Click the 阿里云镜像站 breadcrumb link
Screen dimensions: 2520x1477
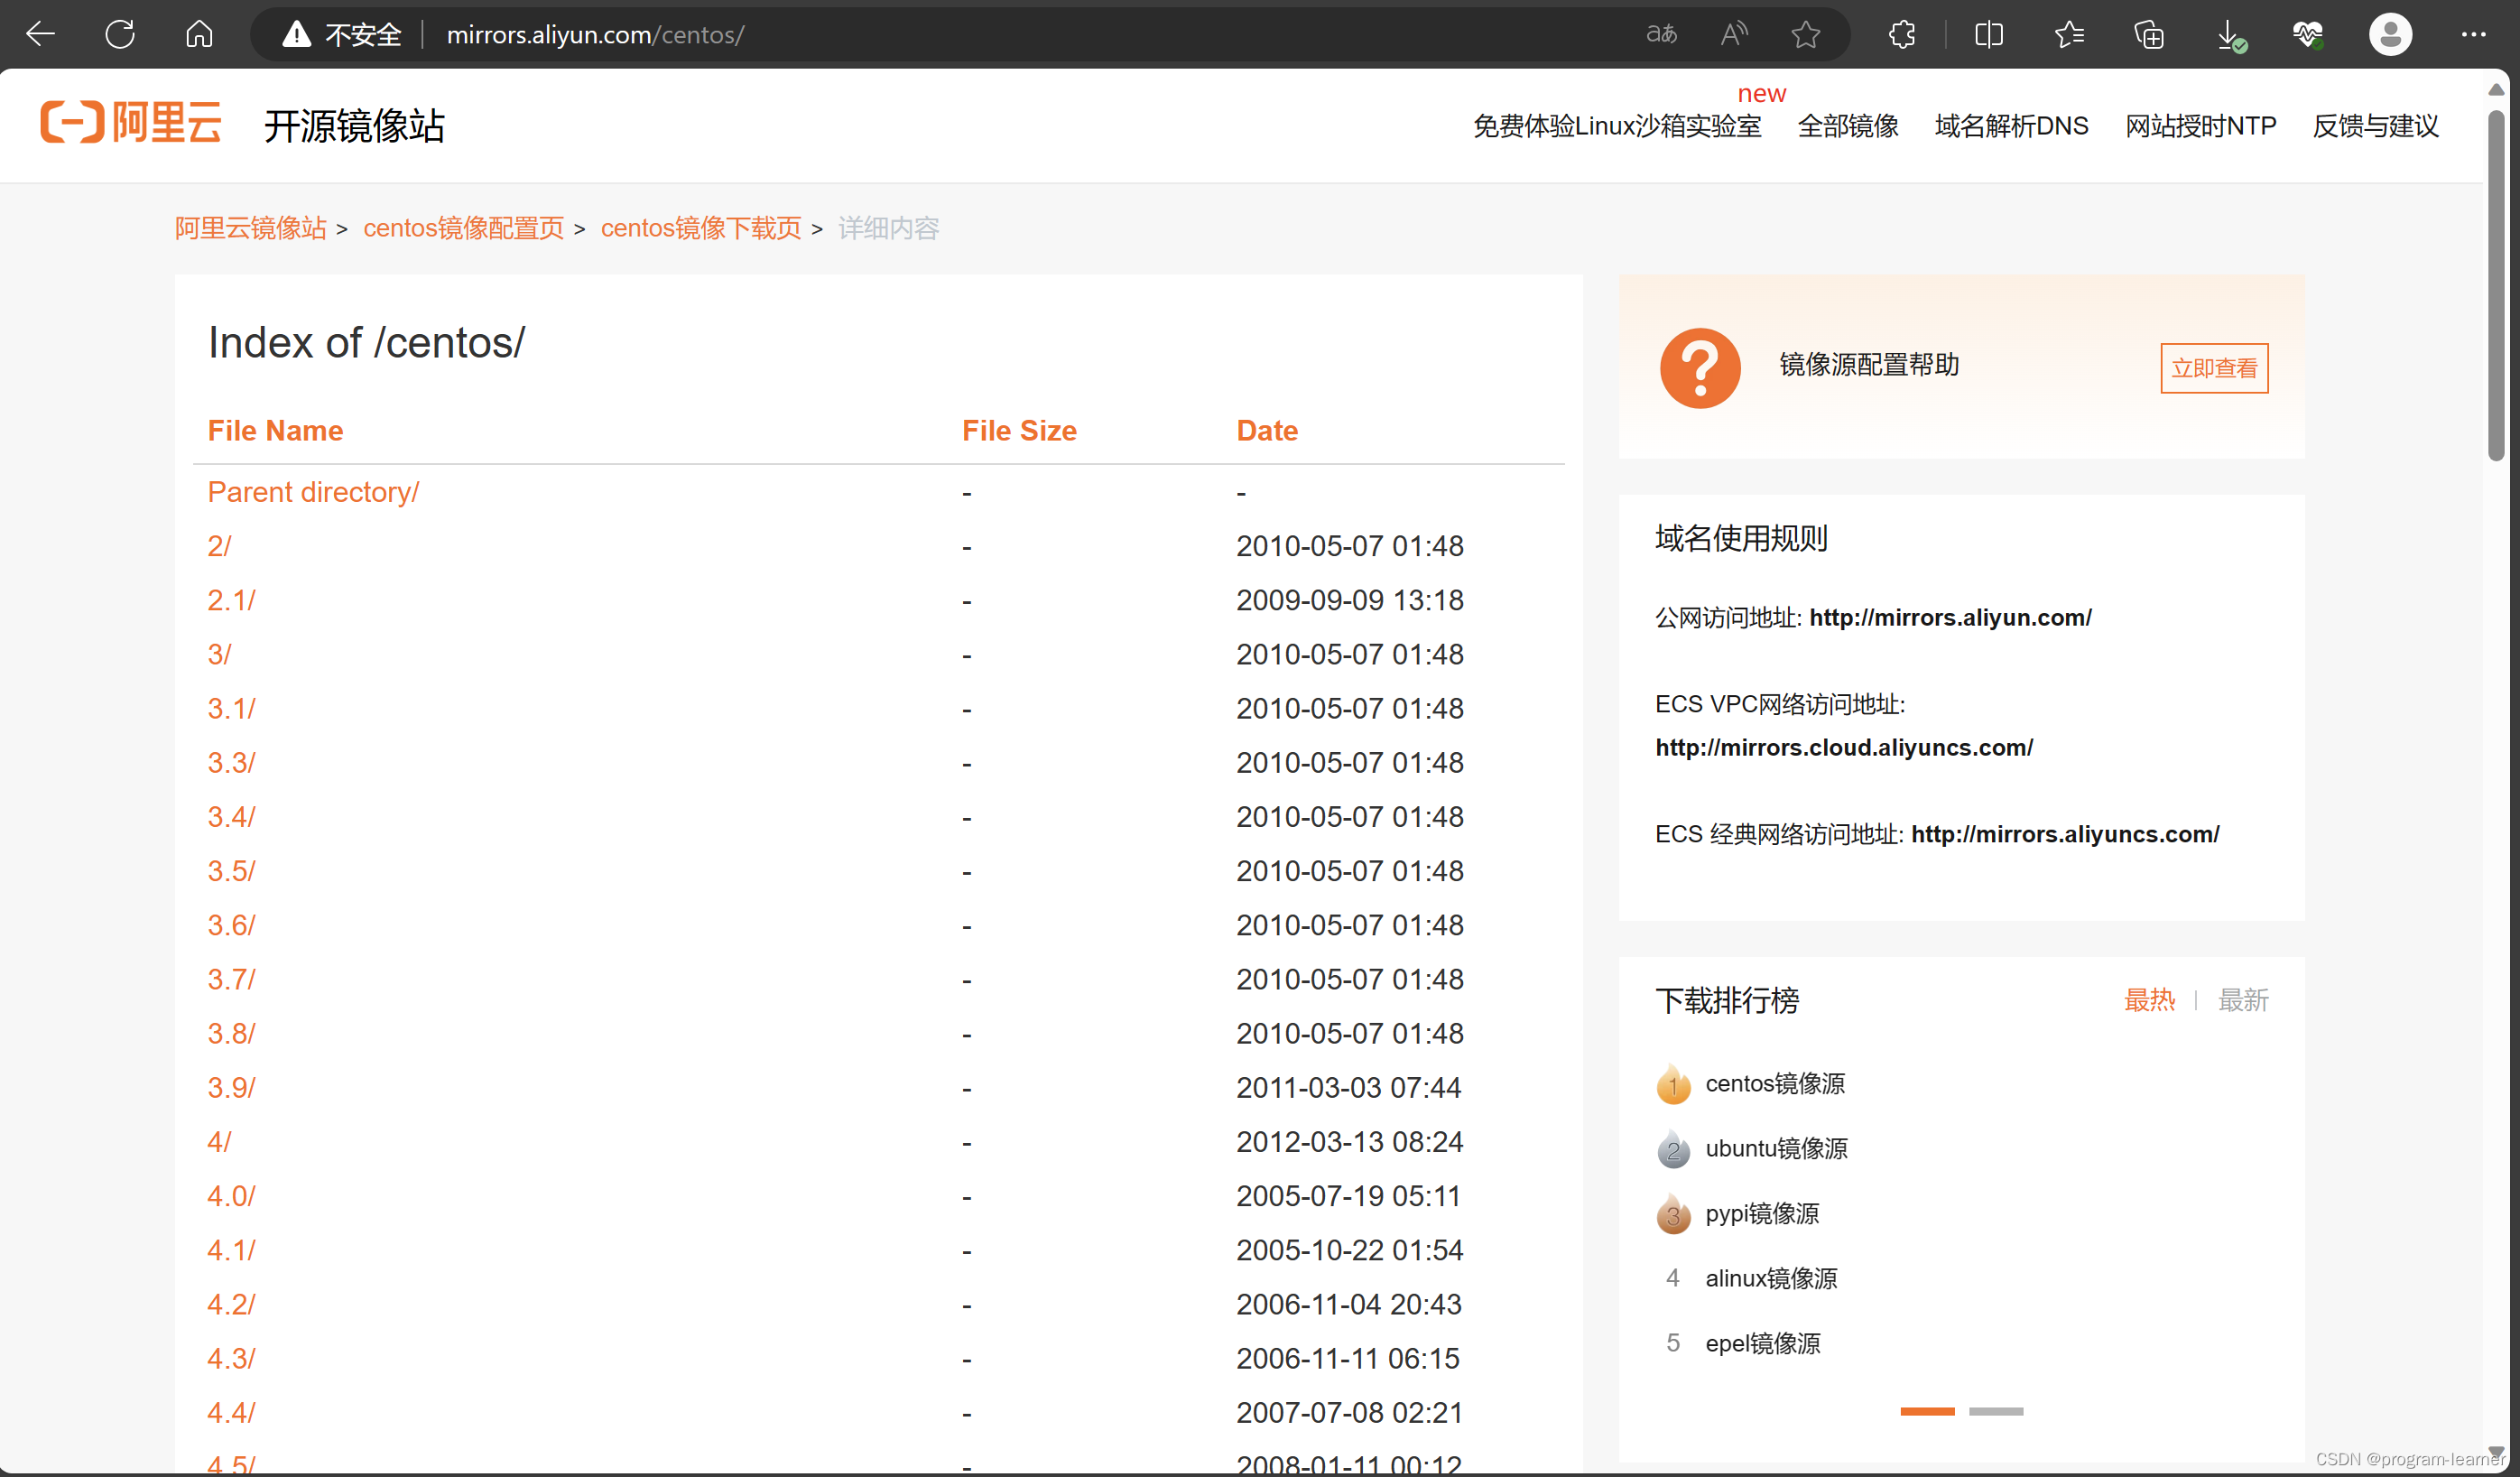pyautogui.click(x=251, y=228)
